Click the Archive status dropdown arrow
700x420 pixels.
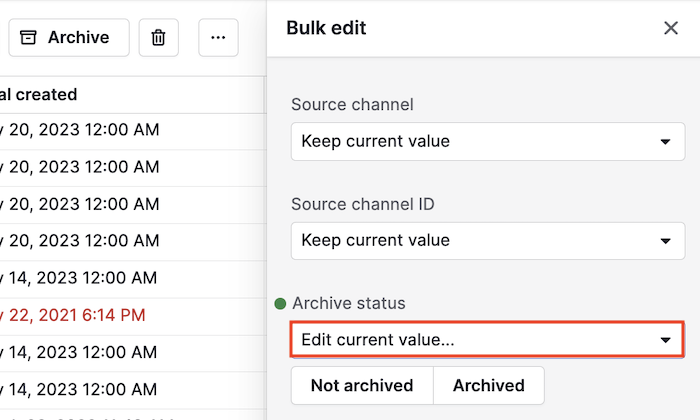click(665, 340)
